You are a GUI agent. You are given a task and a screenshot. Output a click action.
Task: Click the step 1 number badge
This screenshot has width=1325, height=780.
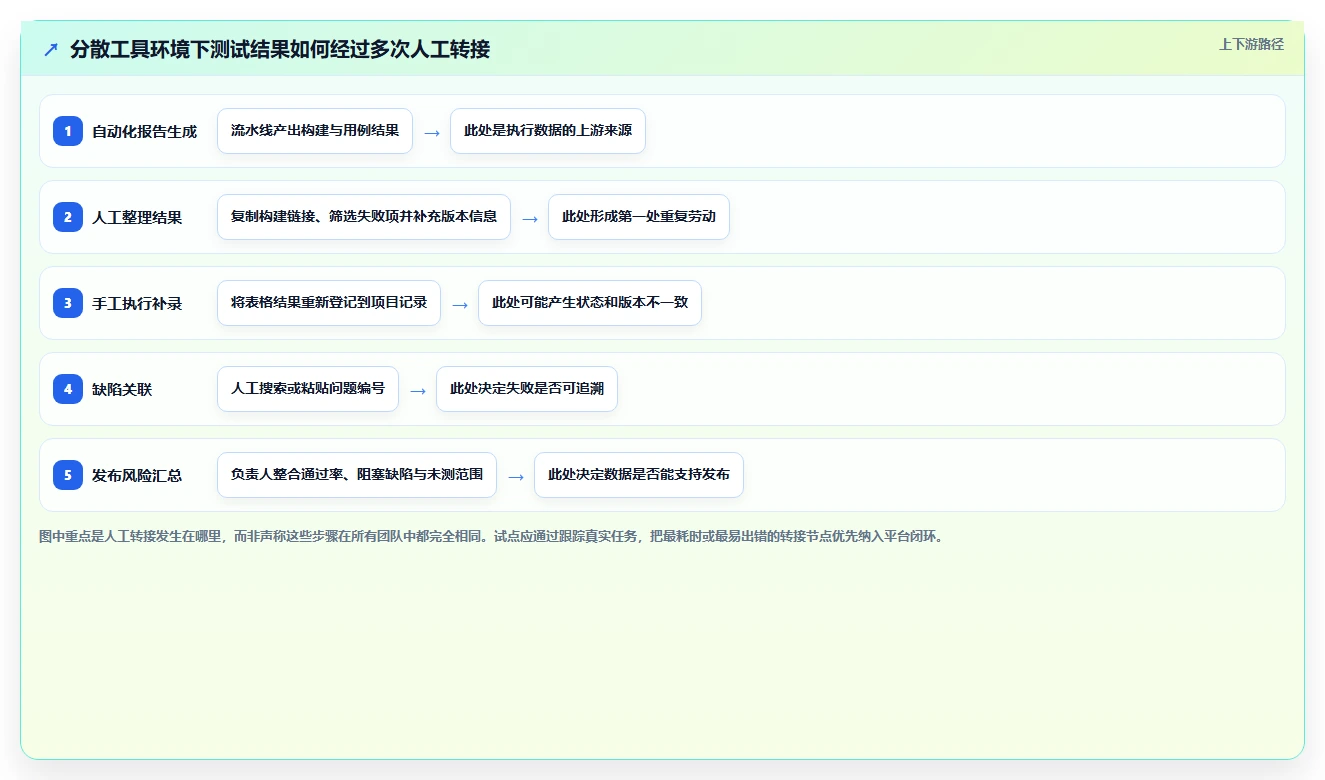68,131
